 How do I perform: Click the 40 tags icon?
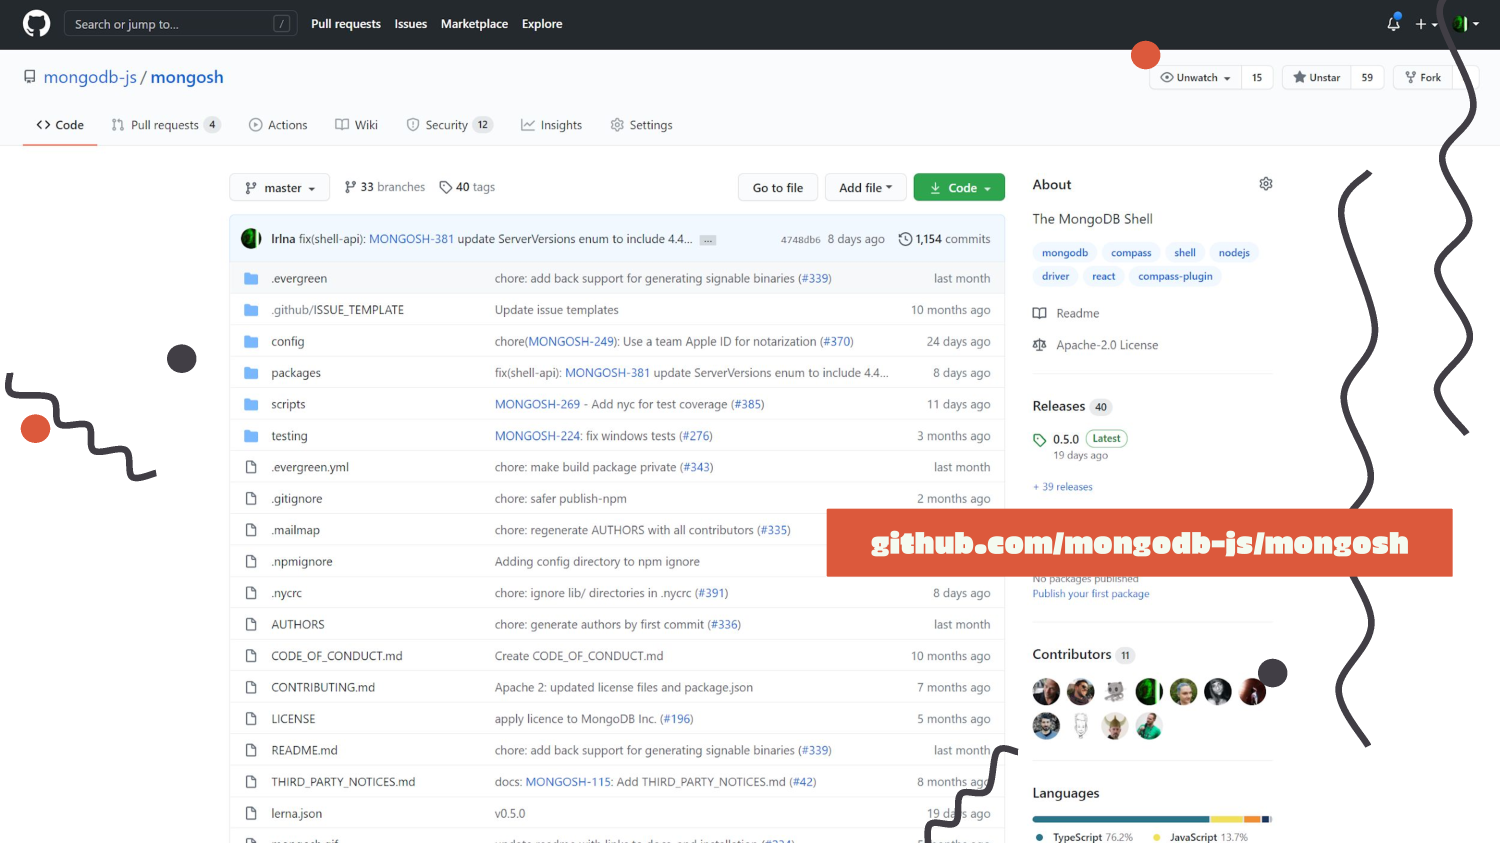(x=446, y=187)
